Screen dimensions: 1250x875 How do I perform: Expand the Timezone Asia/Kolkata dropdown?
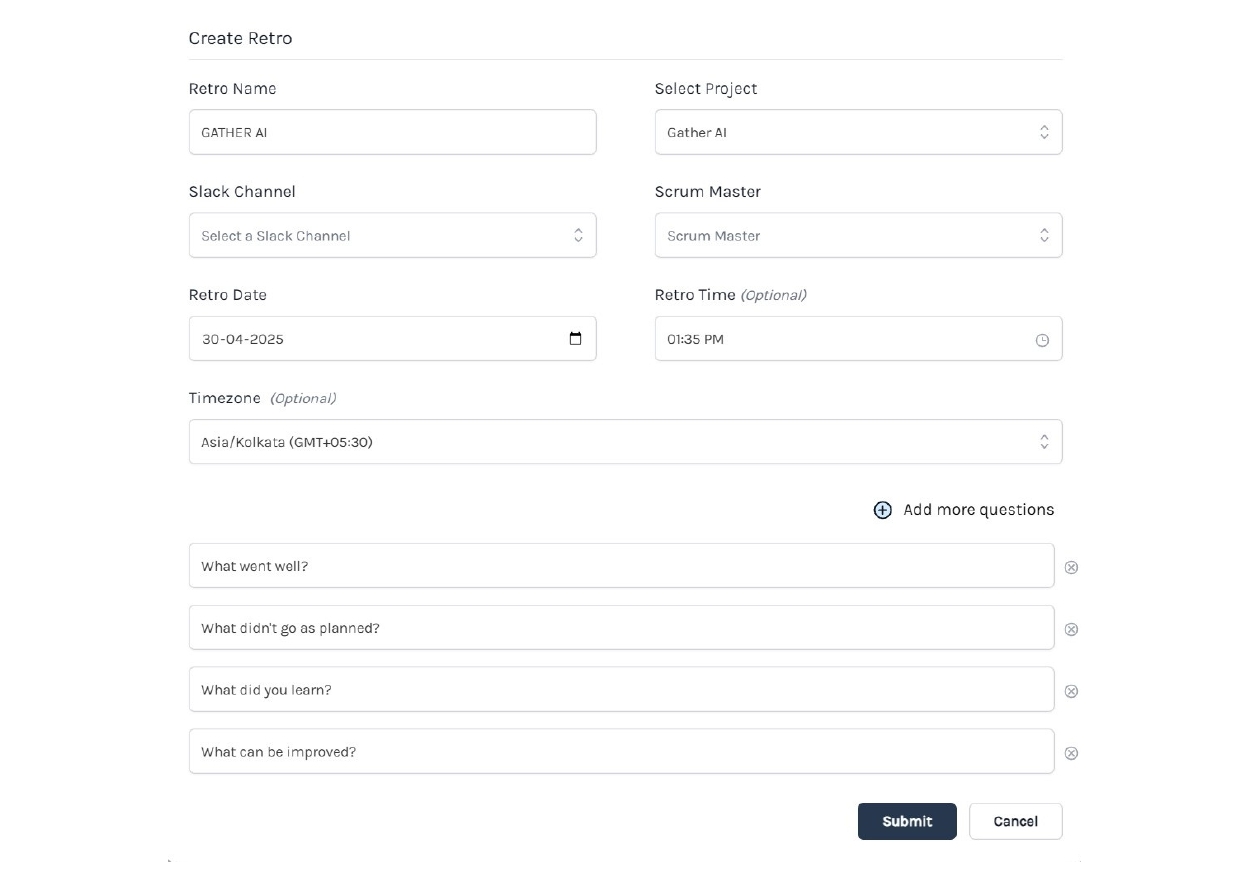pos(625,441)
